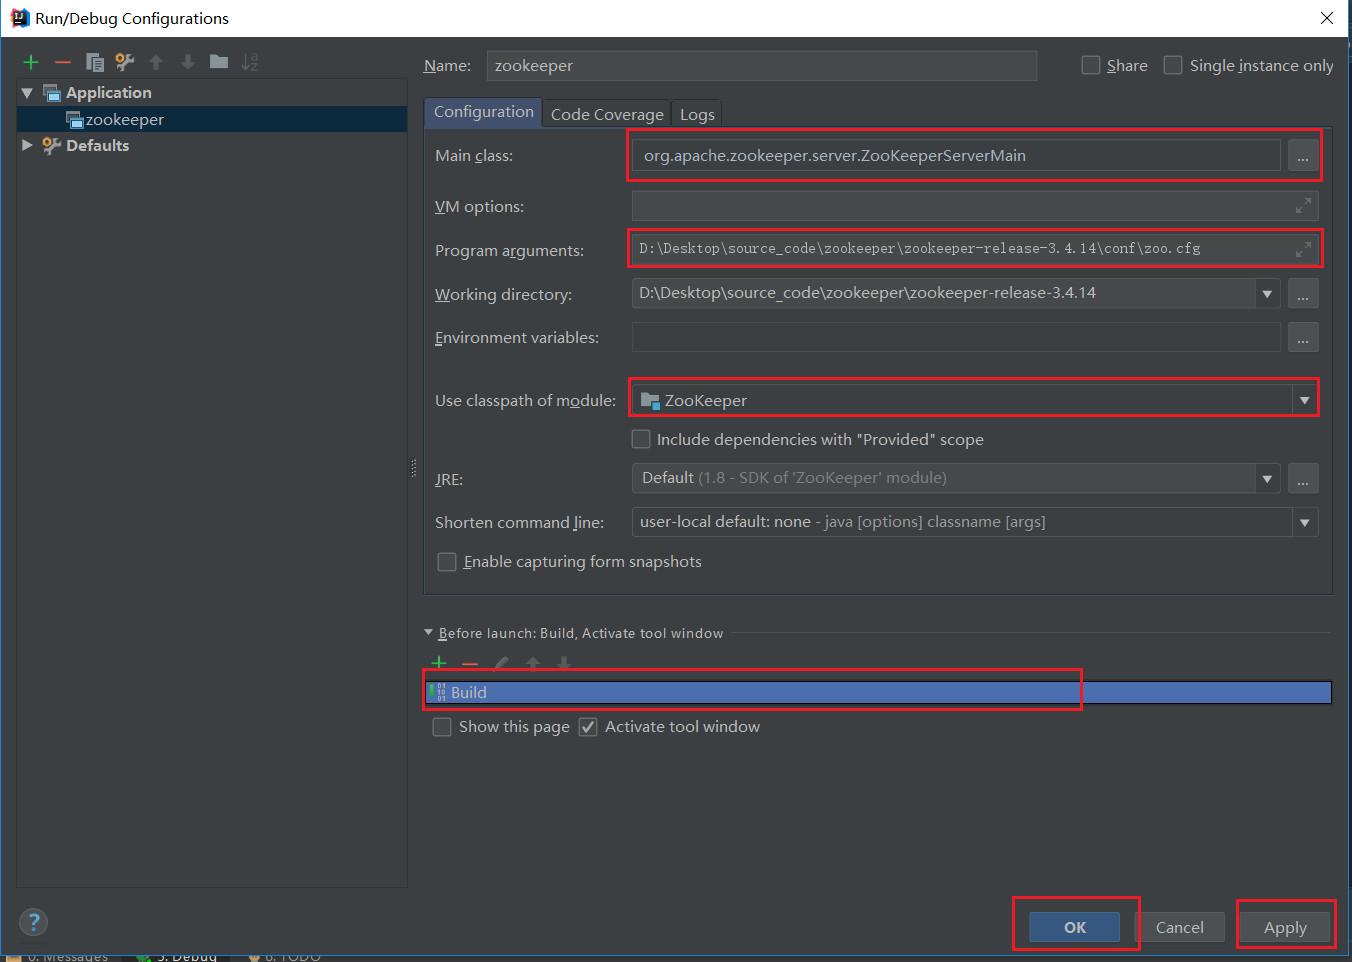This screenshot has width=1352, height=962.
Task: Confirm with the OK button
Action: click(x=1075, y=927)
